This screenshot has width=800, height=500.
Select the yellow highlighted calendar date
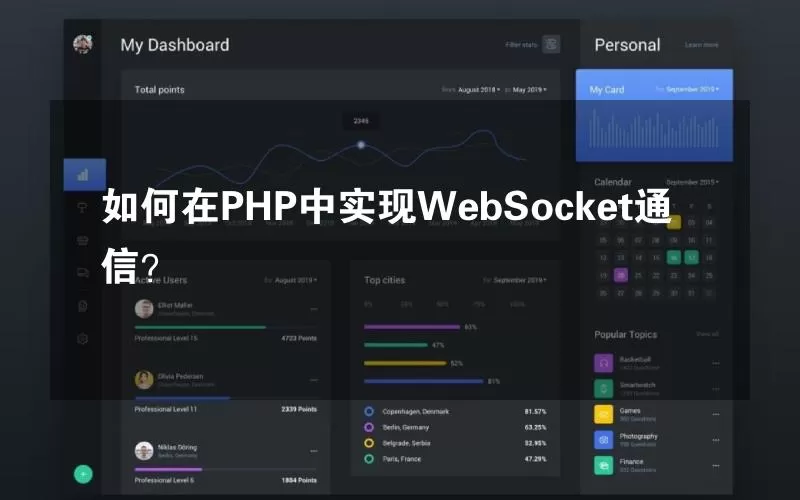click(x=673, y=222)
